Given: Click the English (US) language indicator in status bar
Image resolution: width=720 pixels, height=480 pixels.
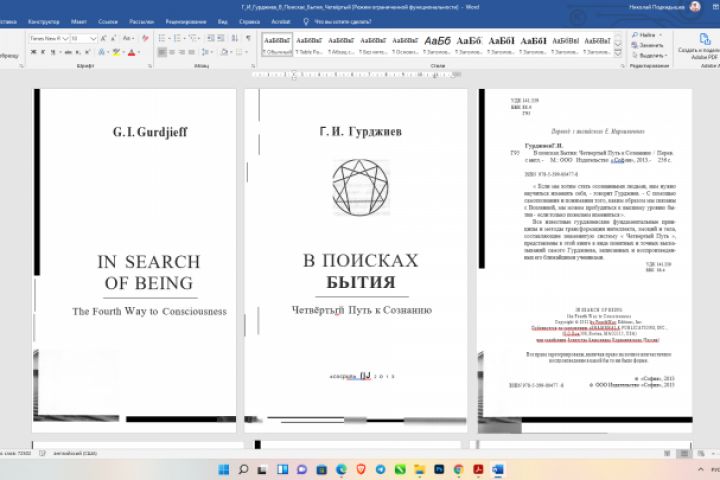Looking at the screenshot, I should (x=75, y=453).
